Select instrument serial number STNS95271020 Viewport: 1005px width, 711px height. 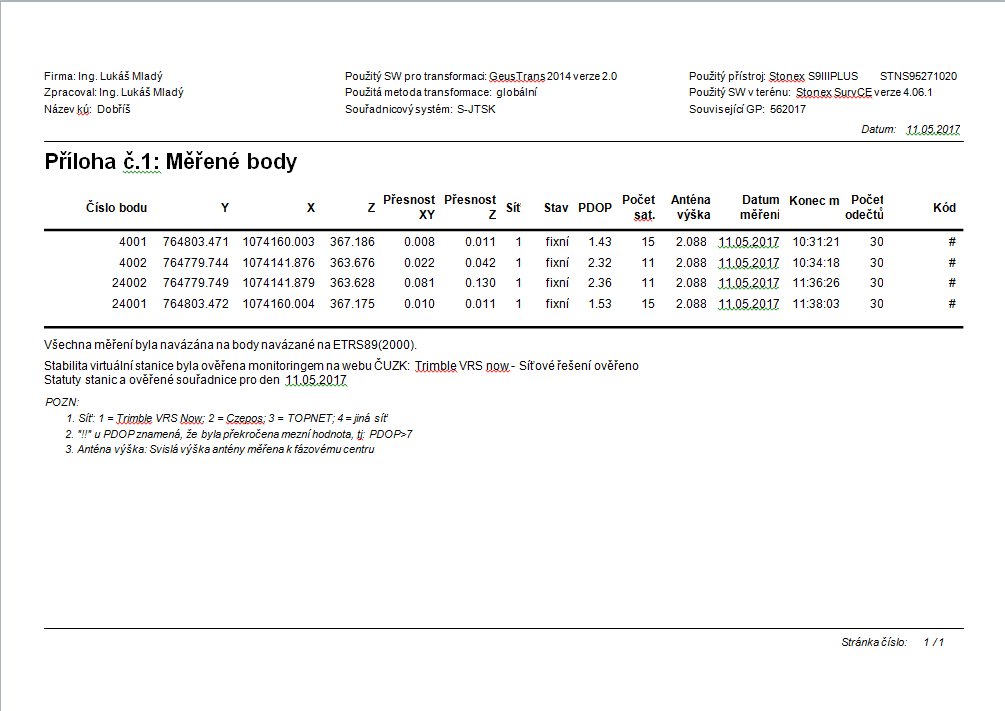pyautogui.click(x=918, y=76)
